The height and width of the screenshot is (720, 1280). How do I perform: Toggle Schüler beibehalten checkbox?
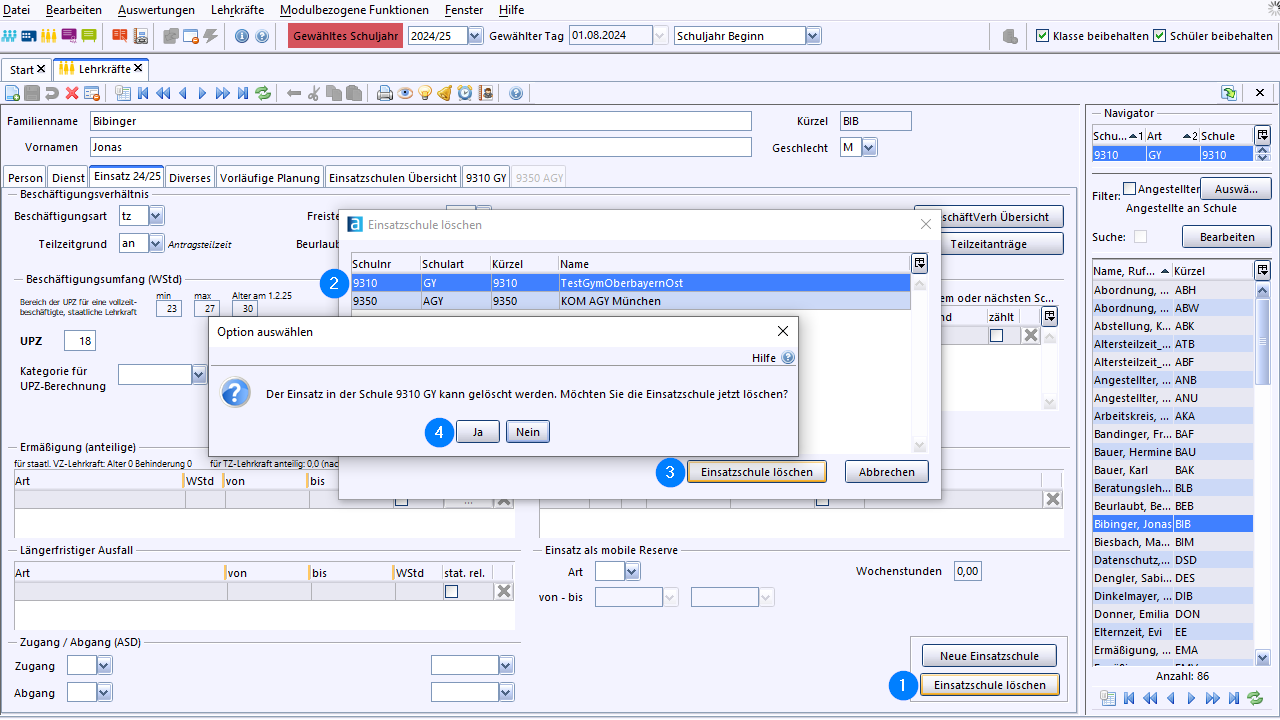pyautogui.click(x=1160, y=35)
